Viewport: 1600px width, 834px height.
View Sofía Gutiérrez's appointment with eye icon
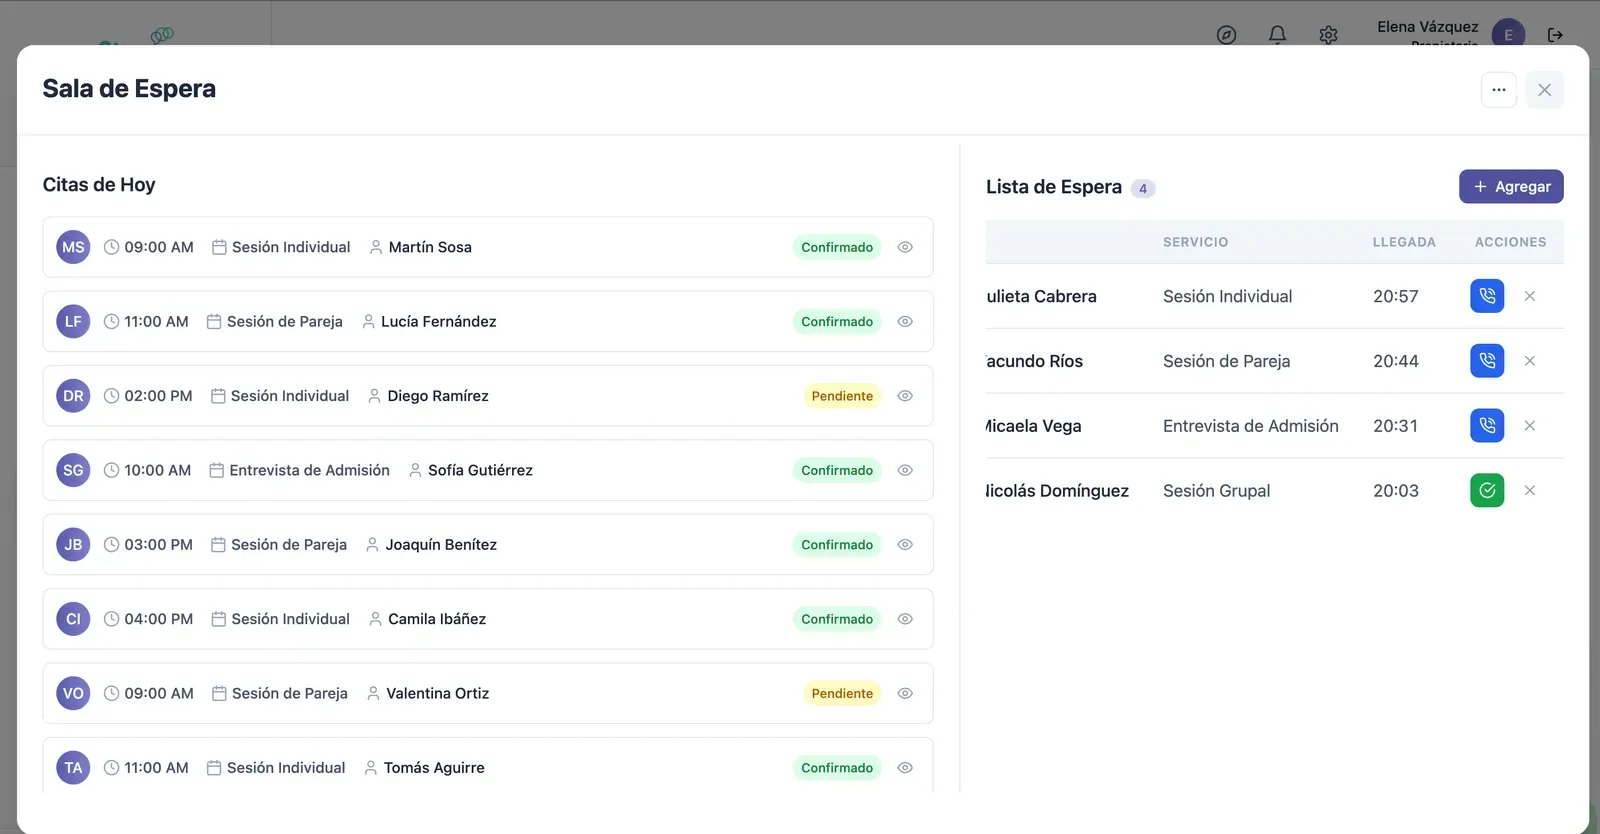[x=905, y=470]
